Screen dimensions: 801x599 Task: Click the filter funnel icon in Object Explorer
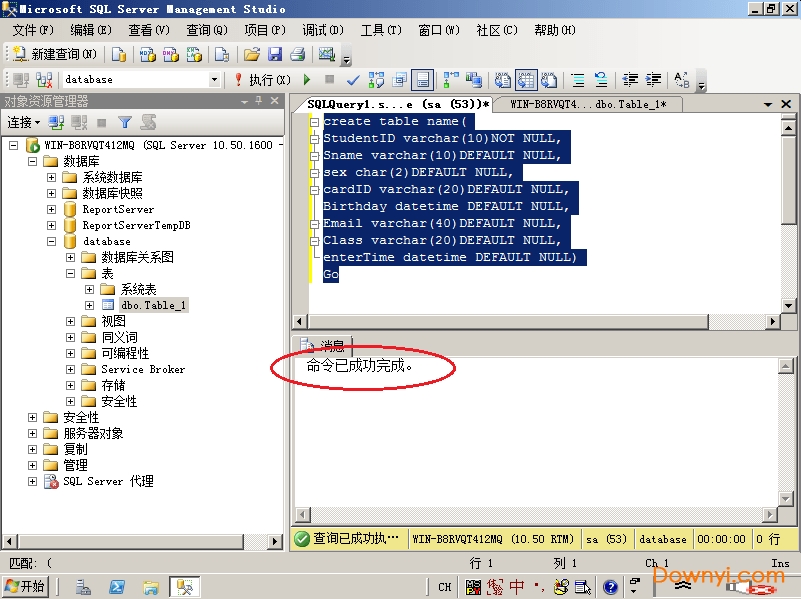click(x=125, y=122)
